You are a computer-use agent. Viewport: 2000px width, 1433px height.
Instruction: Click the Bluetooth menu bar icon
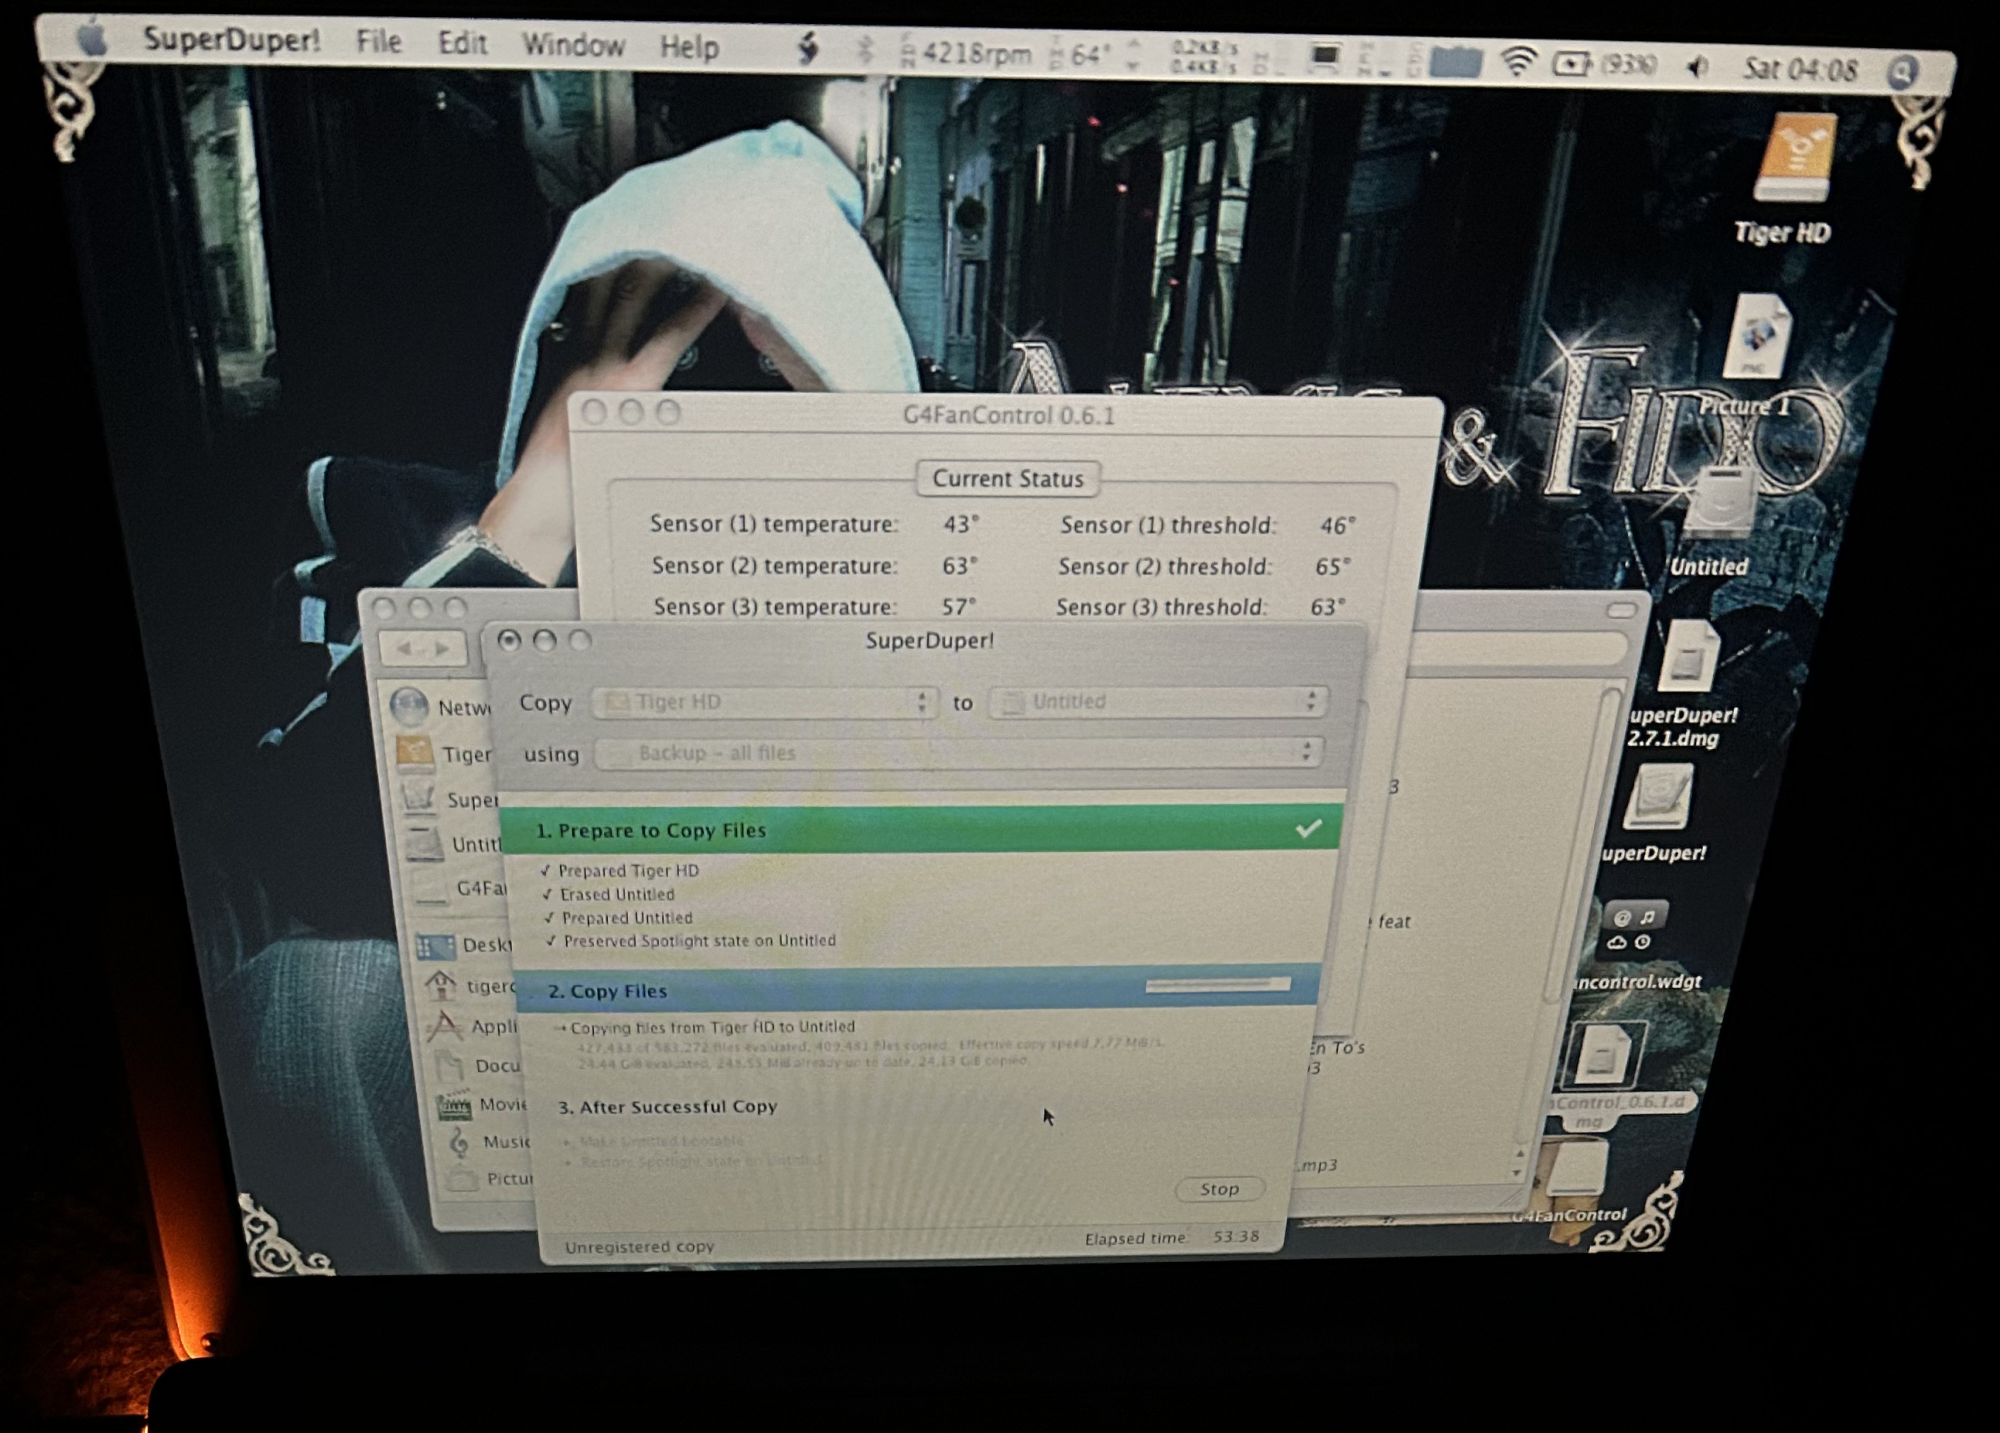click(x=864, y=50)
